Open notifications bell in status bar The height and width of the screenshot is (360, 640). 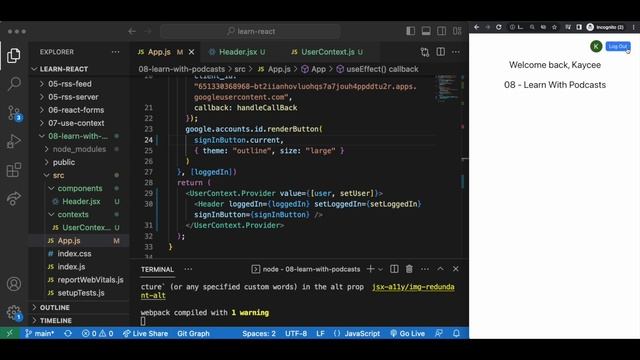(x=456, y=333)
